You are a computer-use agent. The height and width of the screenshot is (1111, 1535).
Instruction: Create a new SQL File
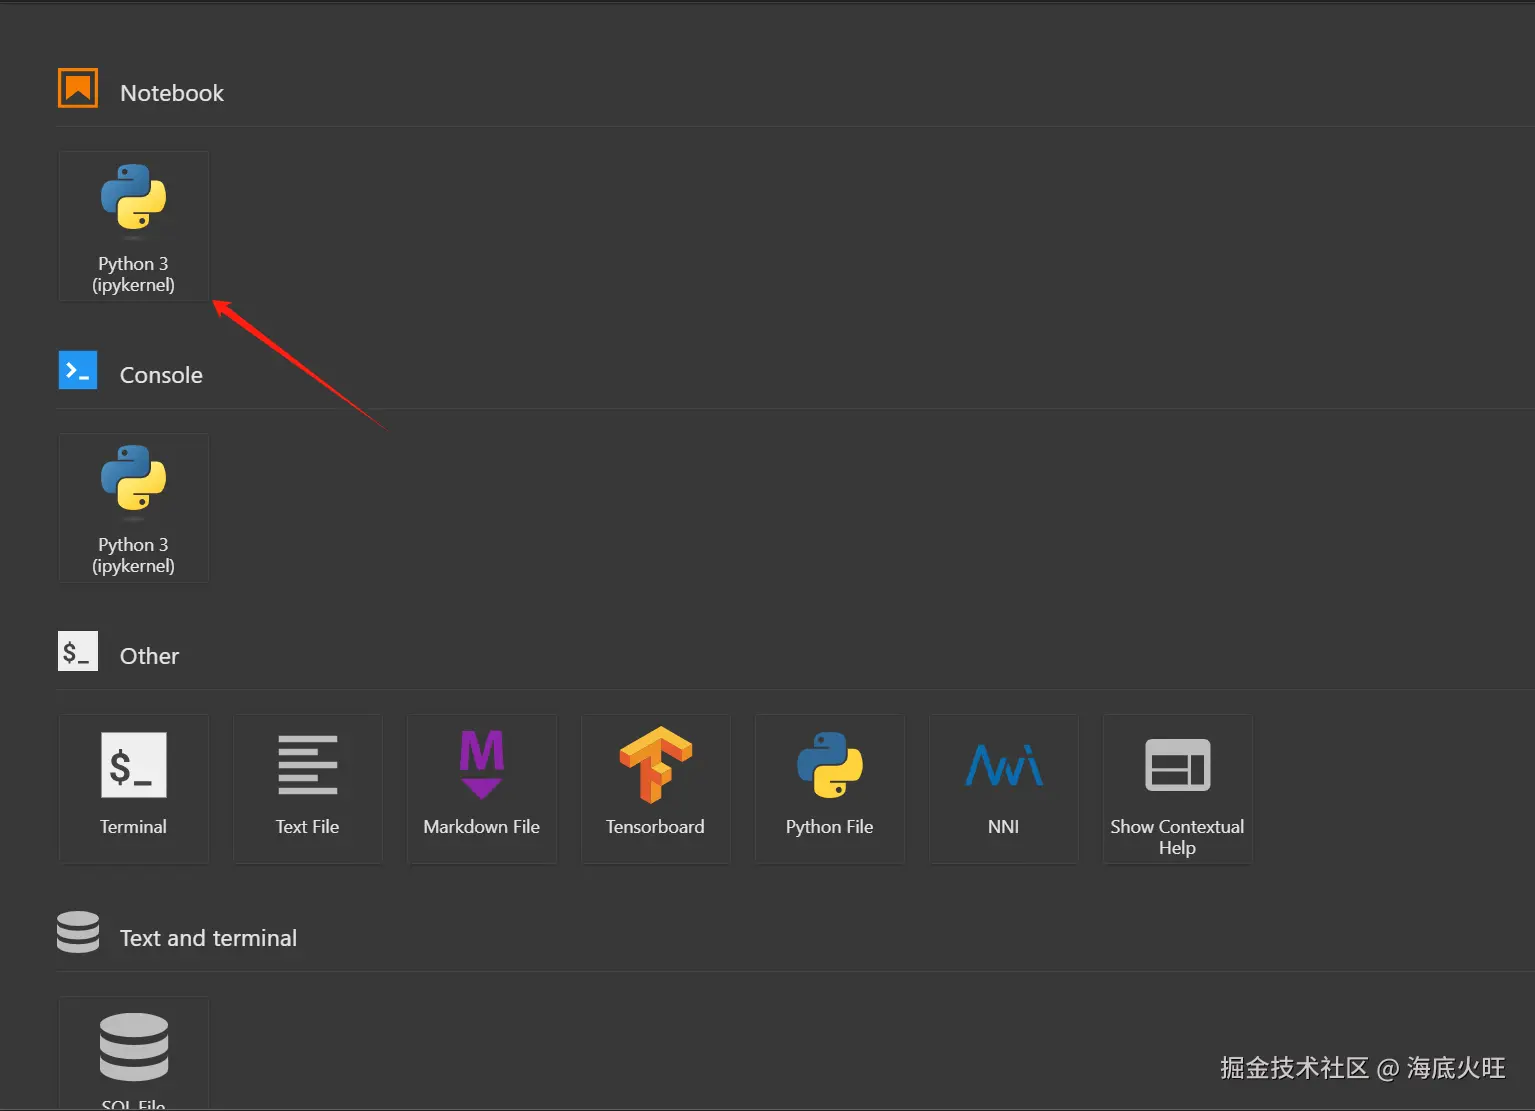click(x=134, y=1053)
